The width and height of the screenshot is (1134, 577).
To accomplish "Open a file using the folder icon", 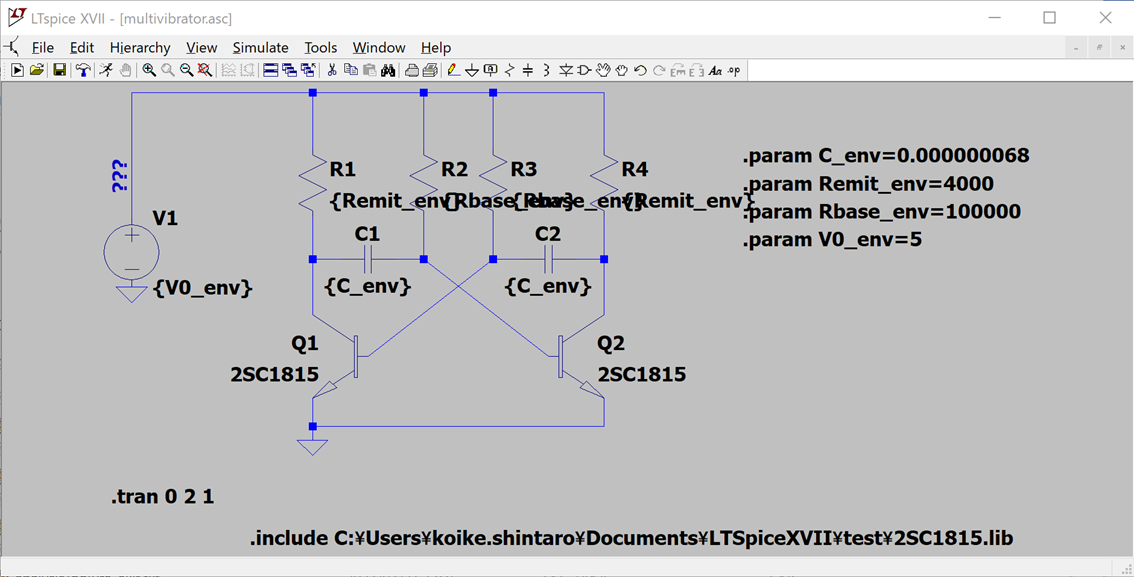I will [x=36, y=70].
